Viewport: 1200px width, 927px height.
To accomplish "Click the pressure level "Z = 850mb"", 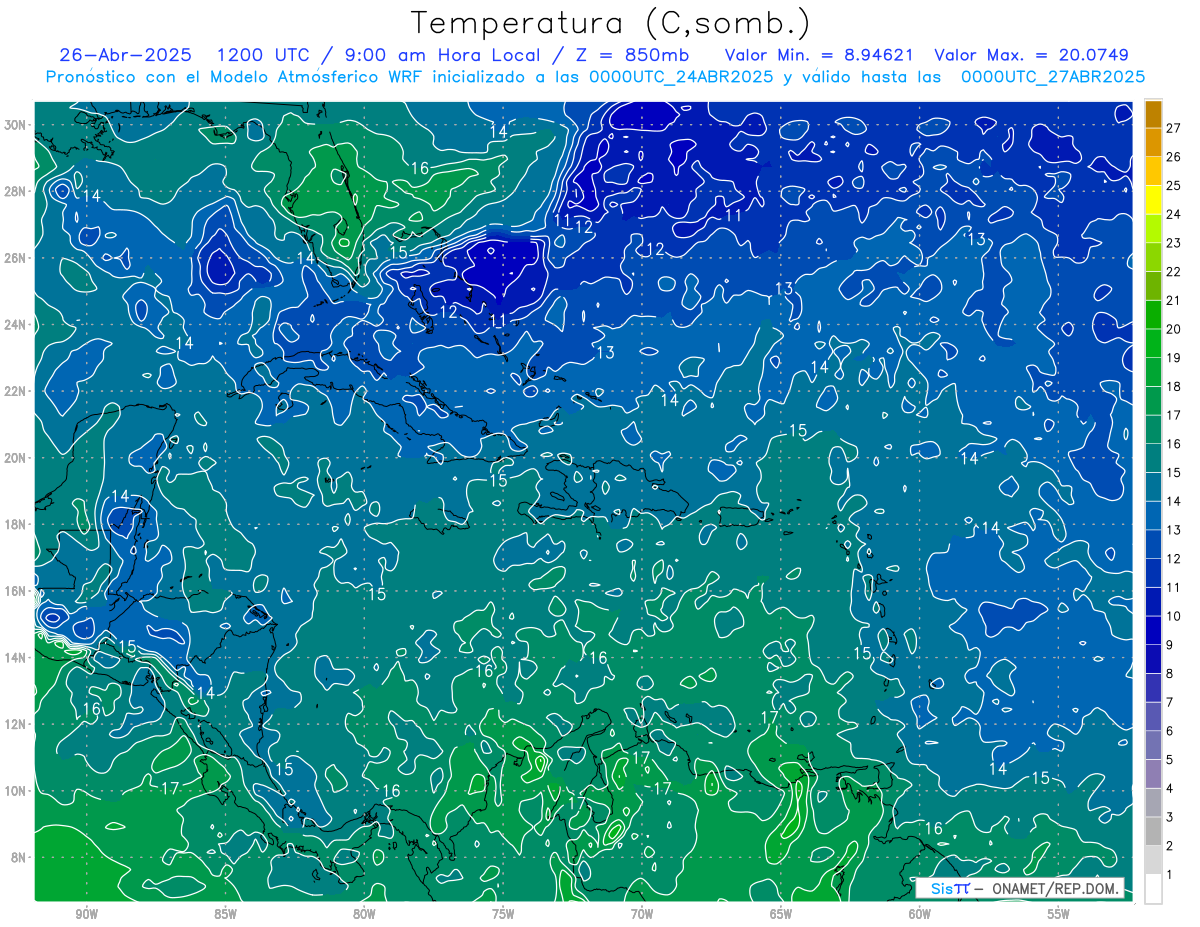I will click(631, 55).
